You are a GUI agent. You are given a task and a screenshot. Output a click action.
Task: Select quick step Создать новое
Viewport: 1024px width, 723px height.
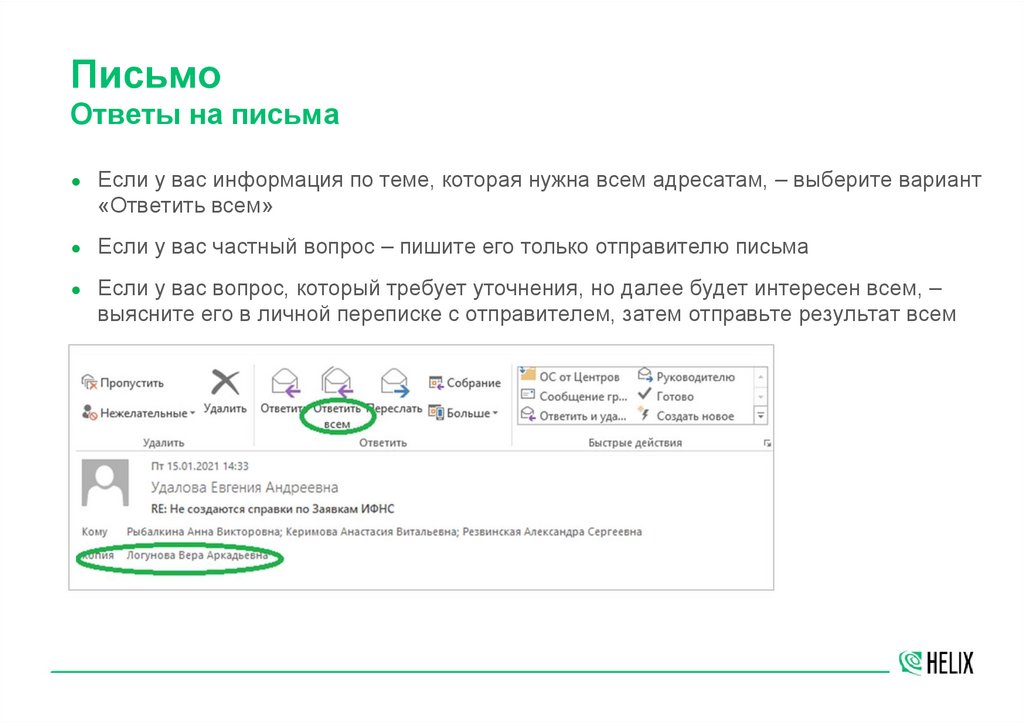click(x=686, y=415)
